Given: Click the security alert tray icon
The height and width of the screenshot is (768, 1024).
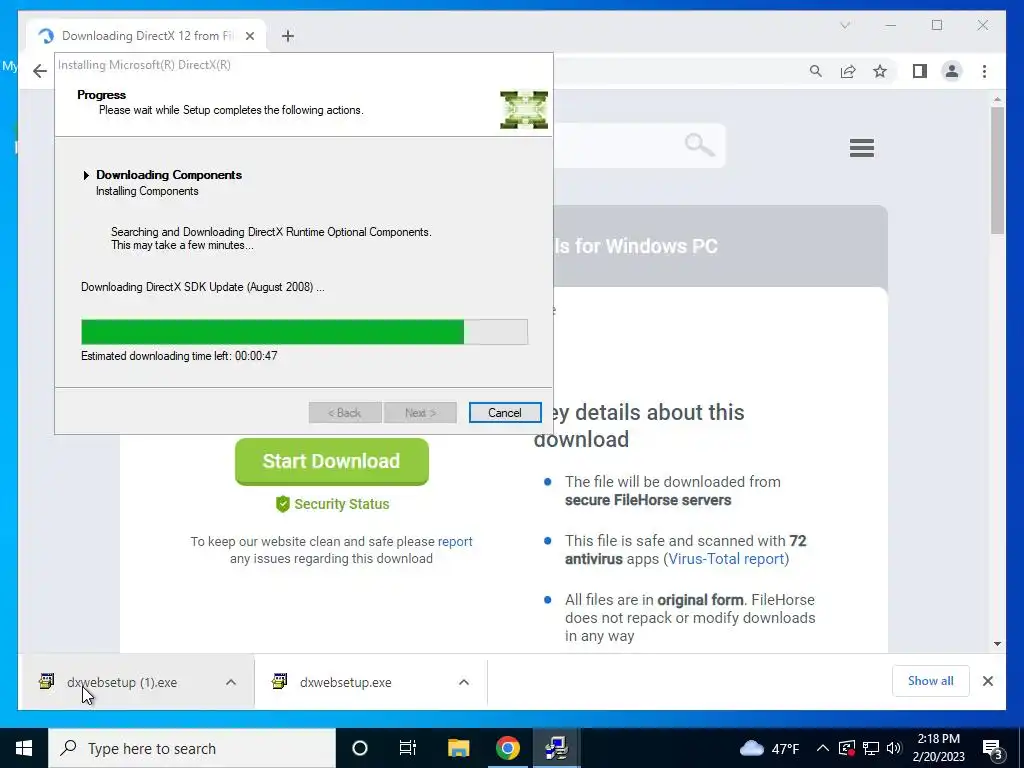Looking at the screenshot, I should click(846, 748).
